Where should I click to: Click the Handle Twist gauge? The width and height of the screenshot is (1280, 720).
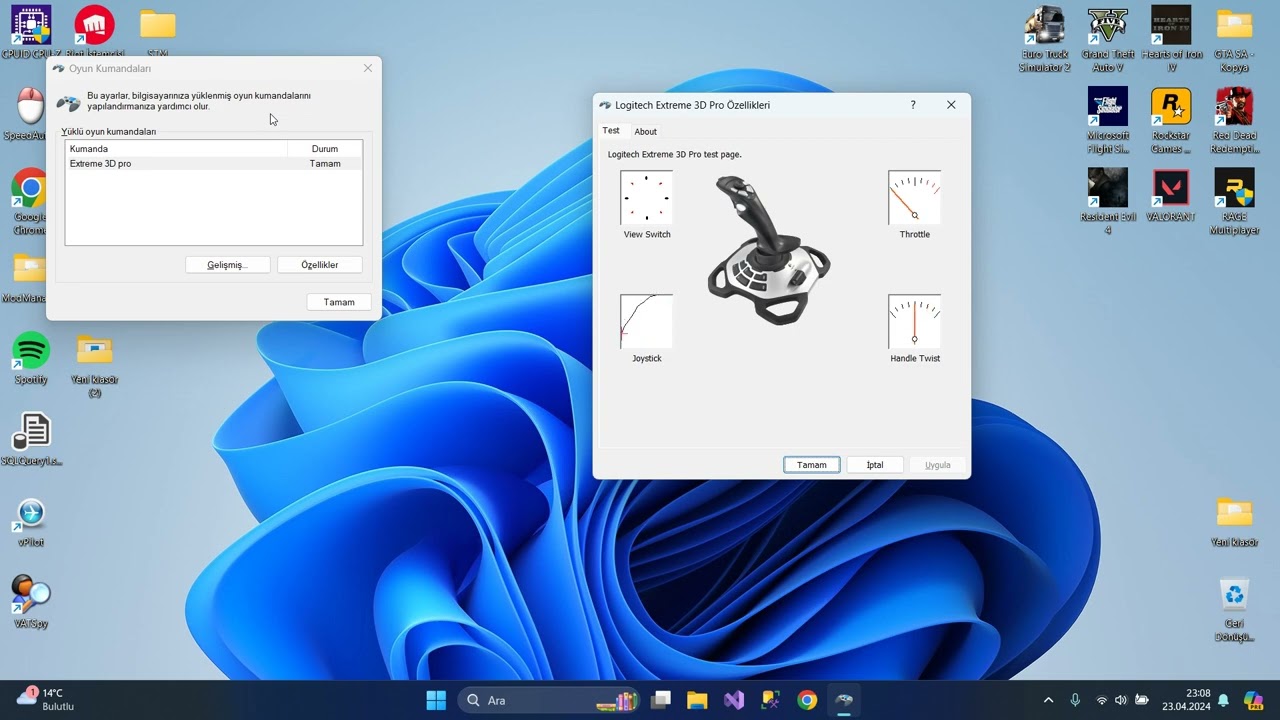tap(915, 321)
